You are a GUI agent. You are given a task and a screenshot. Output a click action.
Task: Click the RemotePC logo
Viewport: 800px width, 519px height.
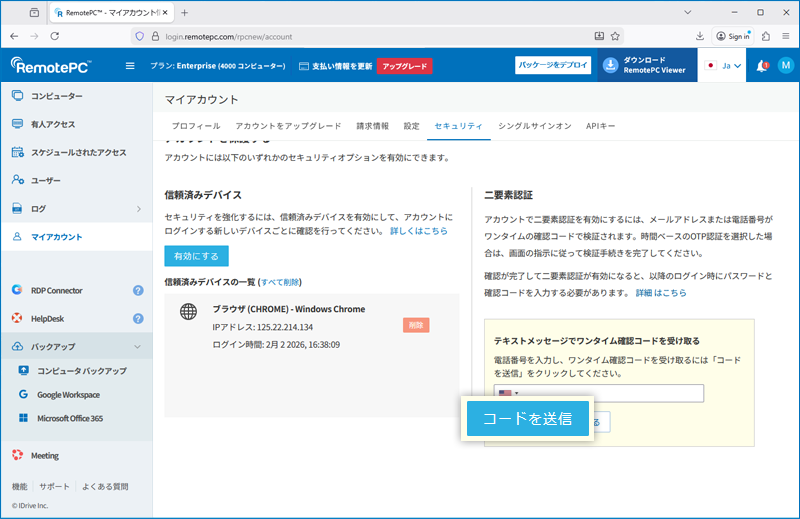(x=51, y=65)
